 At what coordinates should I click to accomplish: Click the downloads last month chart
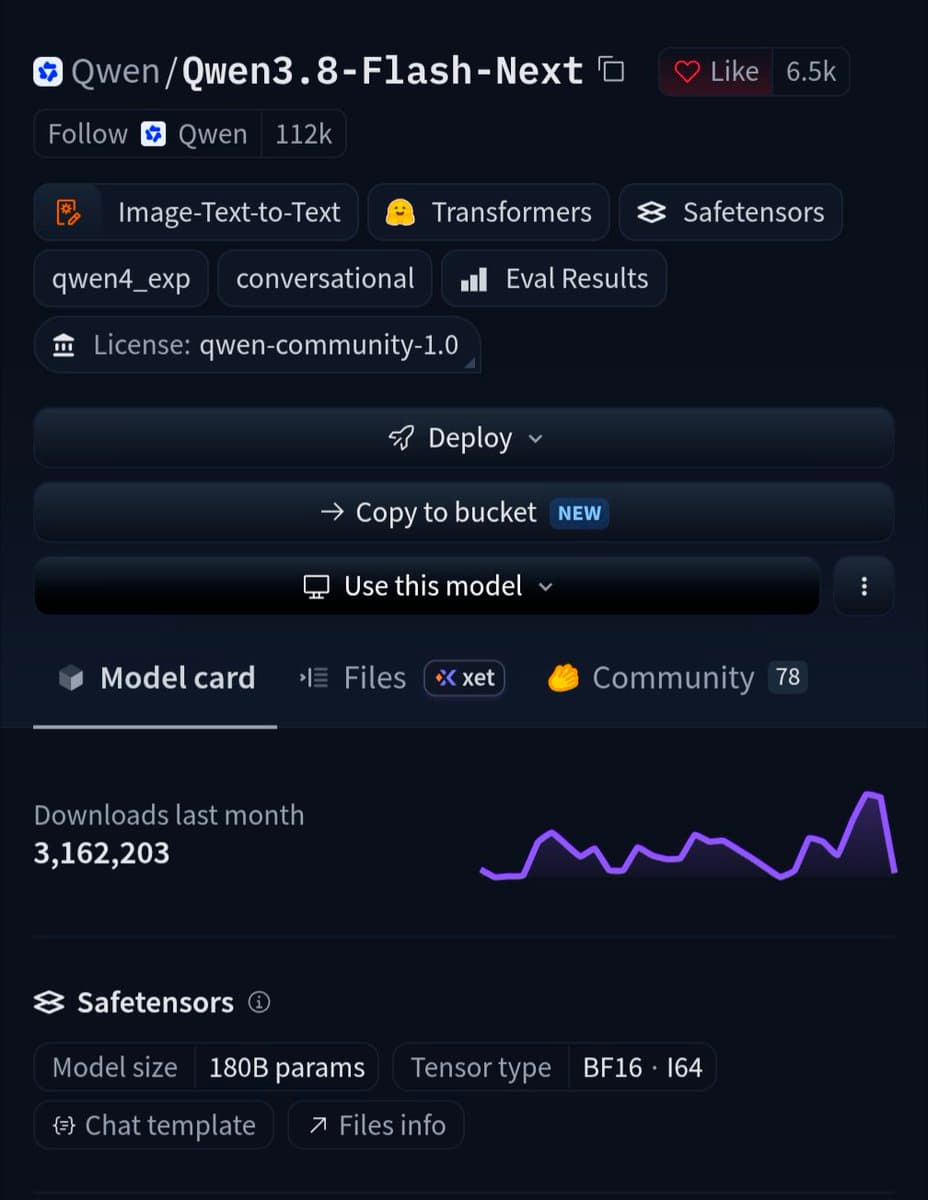pyautogui.click(x=688, y=836)
